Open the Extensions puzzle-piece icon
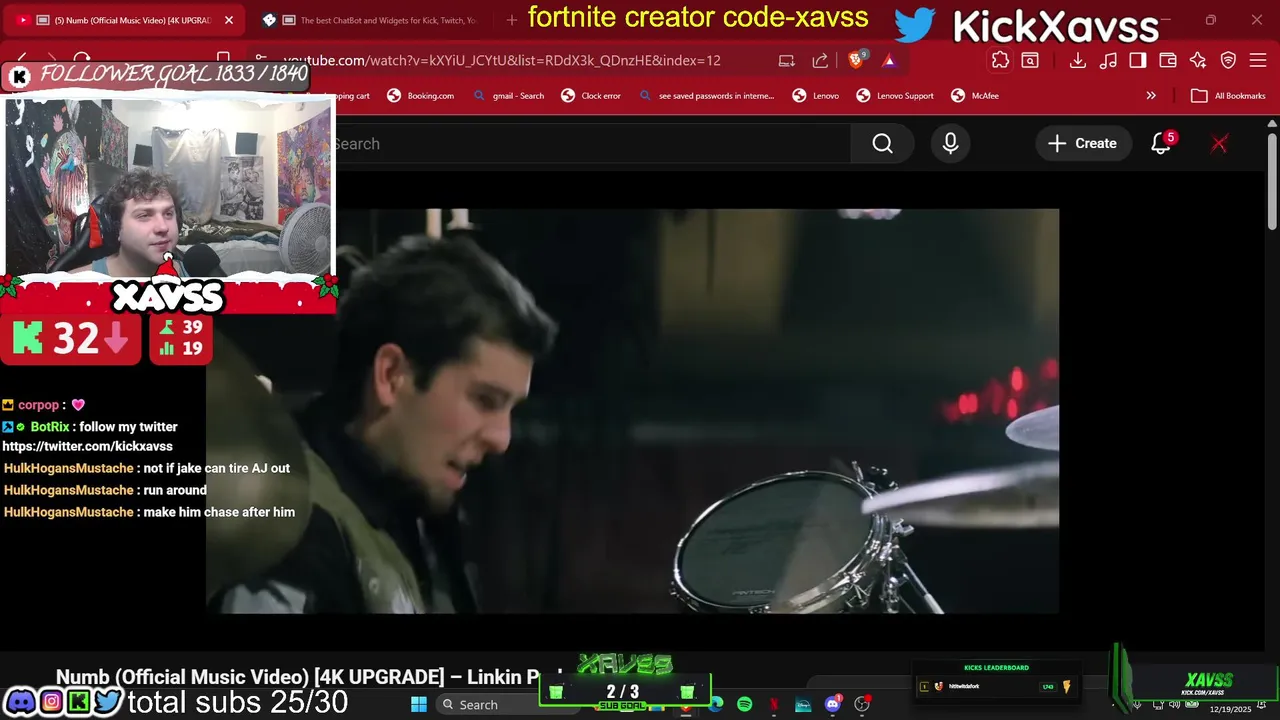The image size is (1280, 720). (x=1000, y=60)
